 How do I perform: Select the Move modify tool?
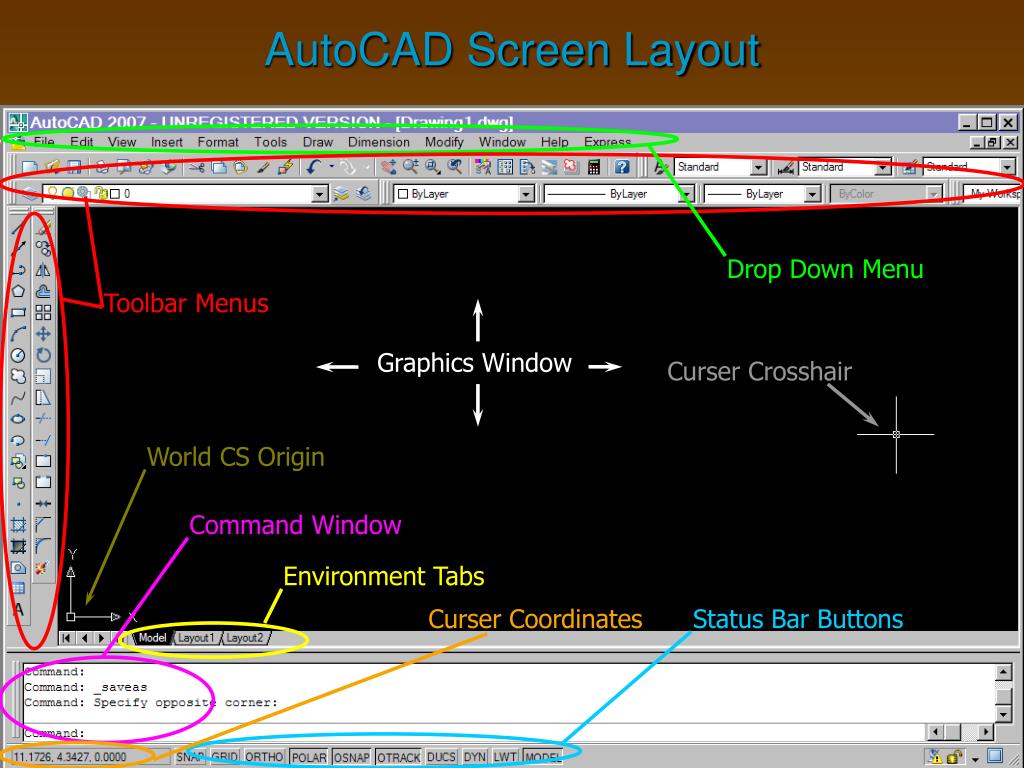pos(43,334)
